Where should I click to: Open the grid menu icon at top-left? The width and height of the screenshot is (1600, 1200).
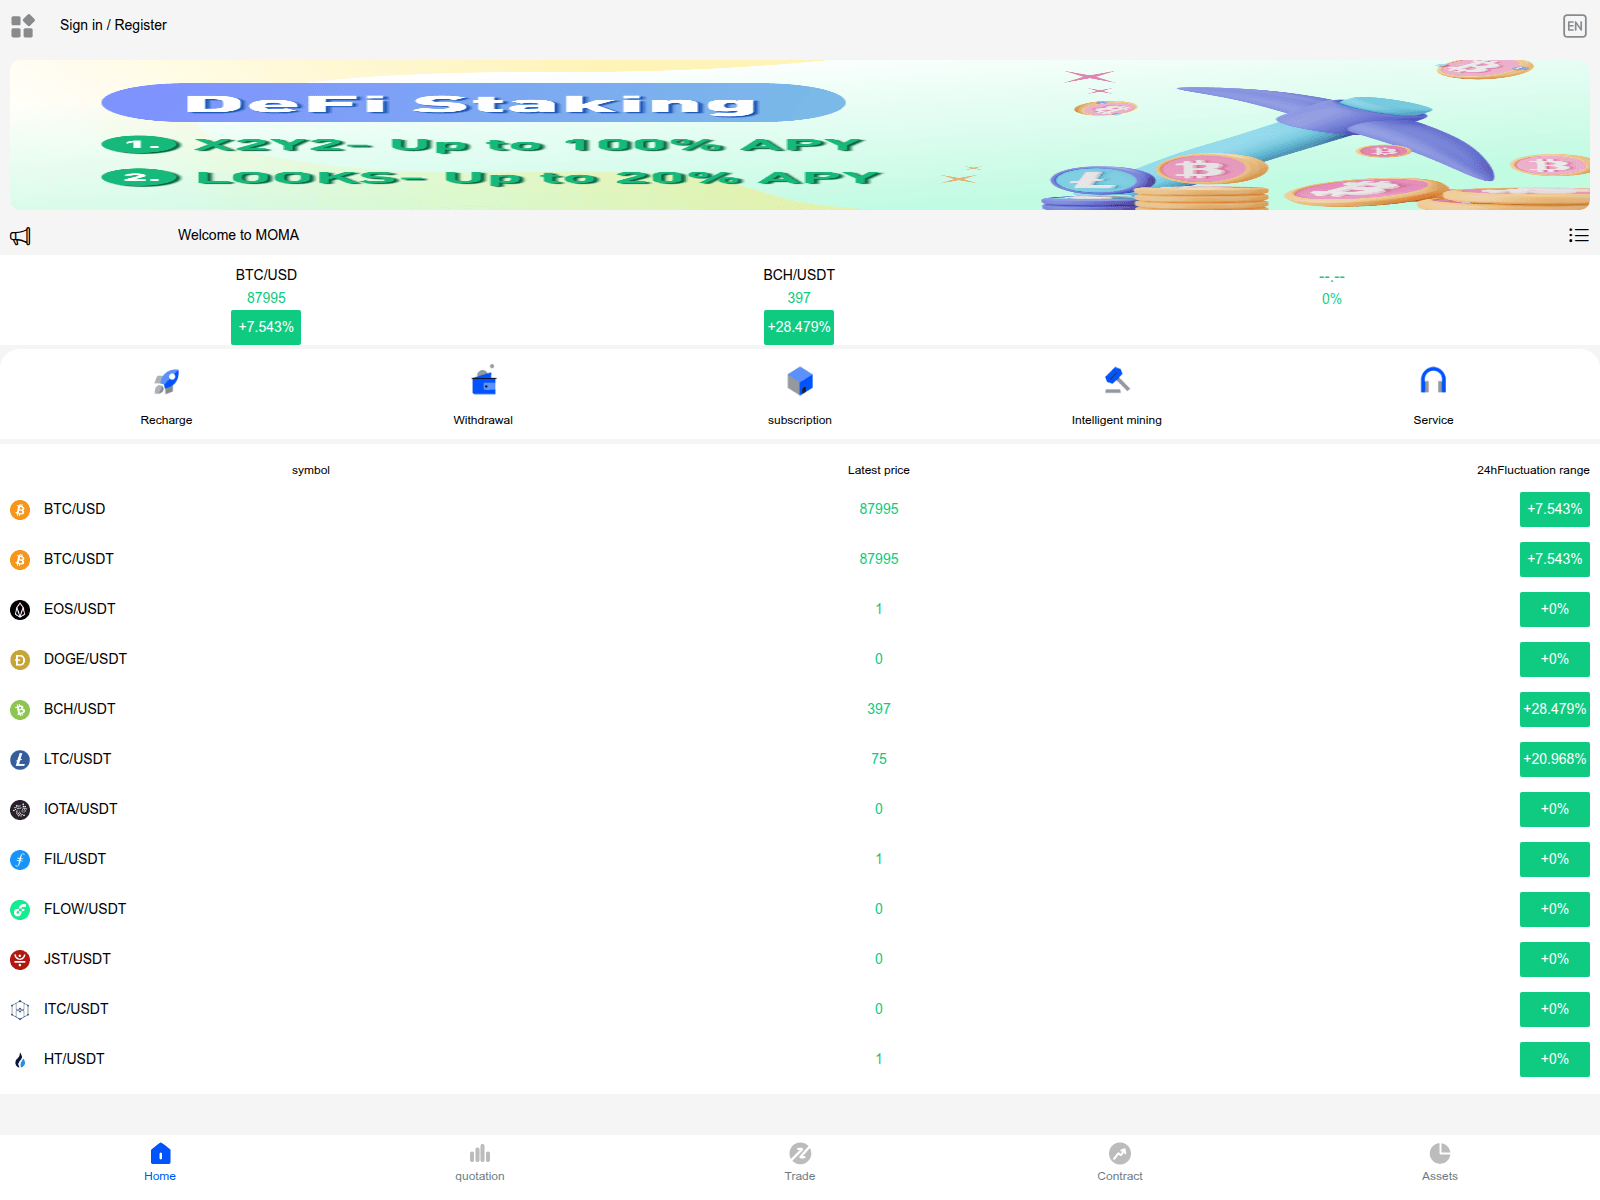22,26
